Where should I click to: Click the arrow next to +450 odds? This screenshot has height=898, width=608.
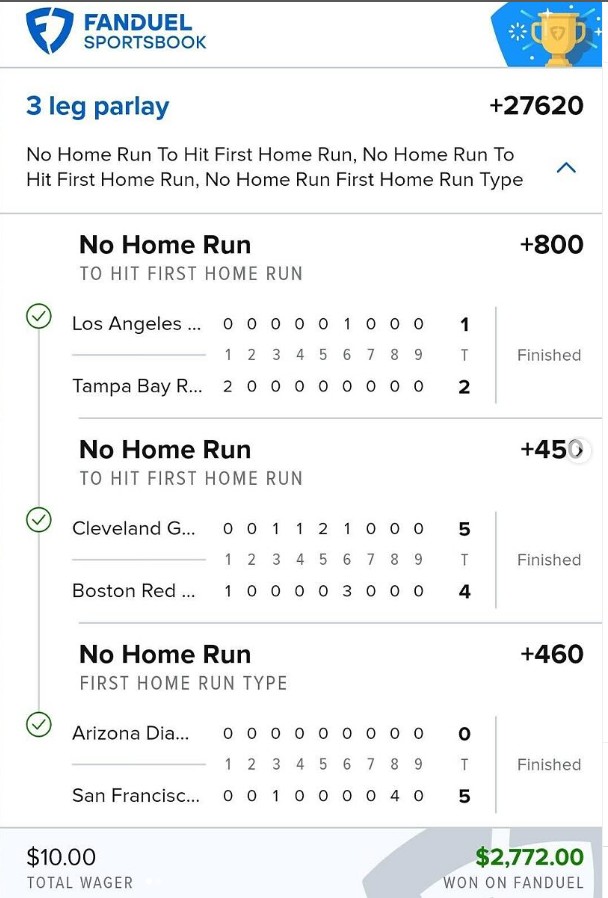[579, 450]
